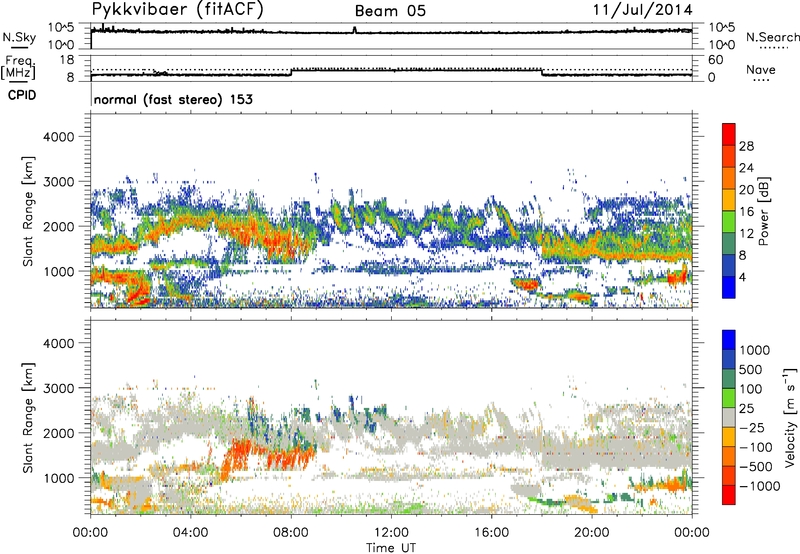This screenshot has width=800, height=554.
Task: Click the "18" frequency axis tick
Action: [x=67, y=60]
